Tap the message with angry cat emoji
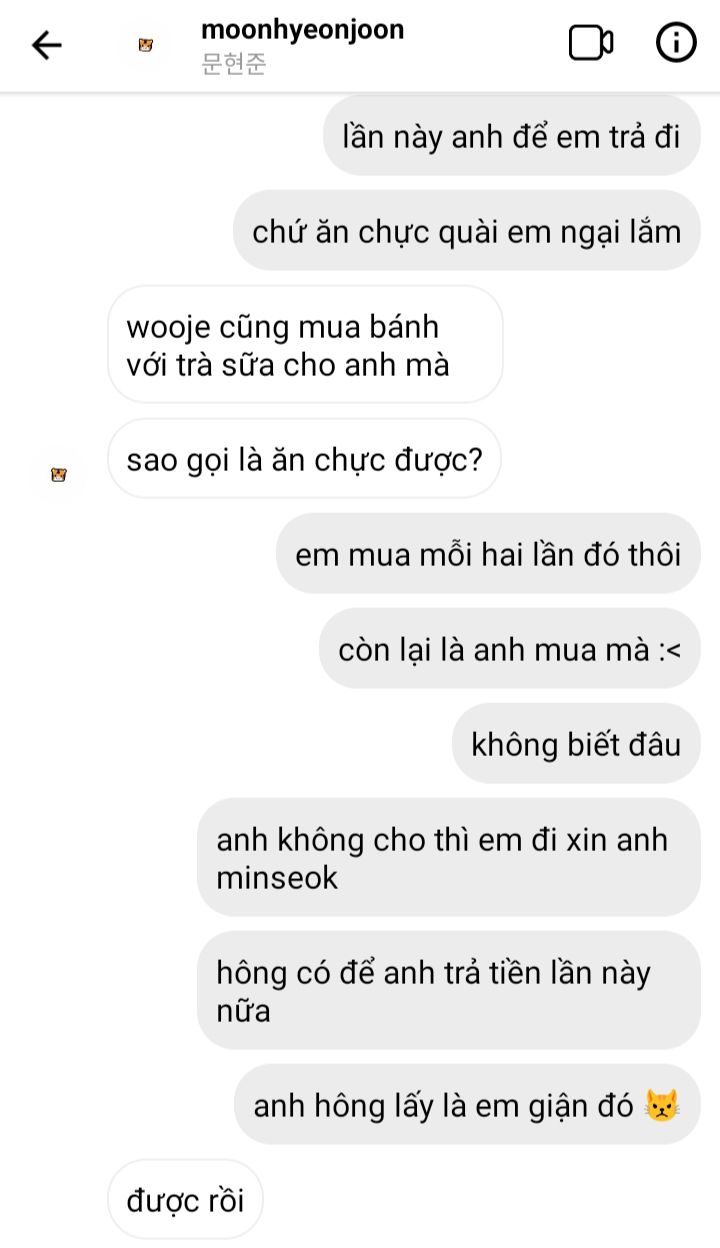Image resolution: width=720 pixels, height=1248 pixels. pyautogui.click(x=467, y=1106)
